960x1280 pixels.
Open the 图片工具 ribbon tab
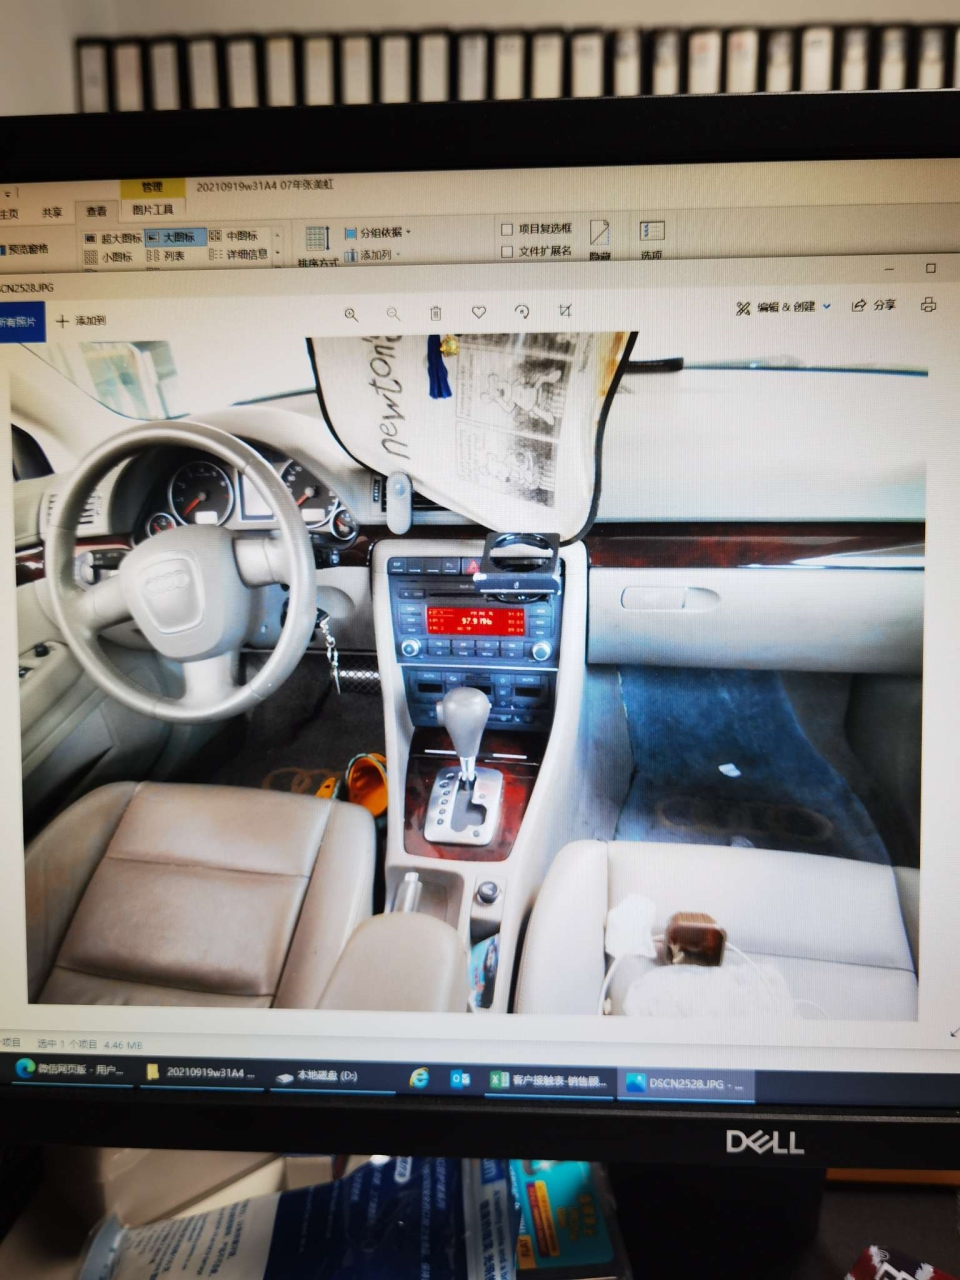[x=152, y=210]
